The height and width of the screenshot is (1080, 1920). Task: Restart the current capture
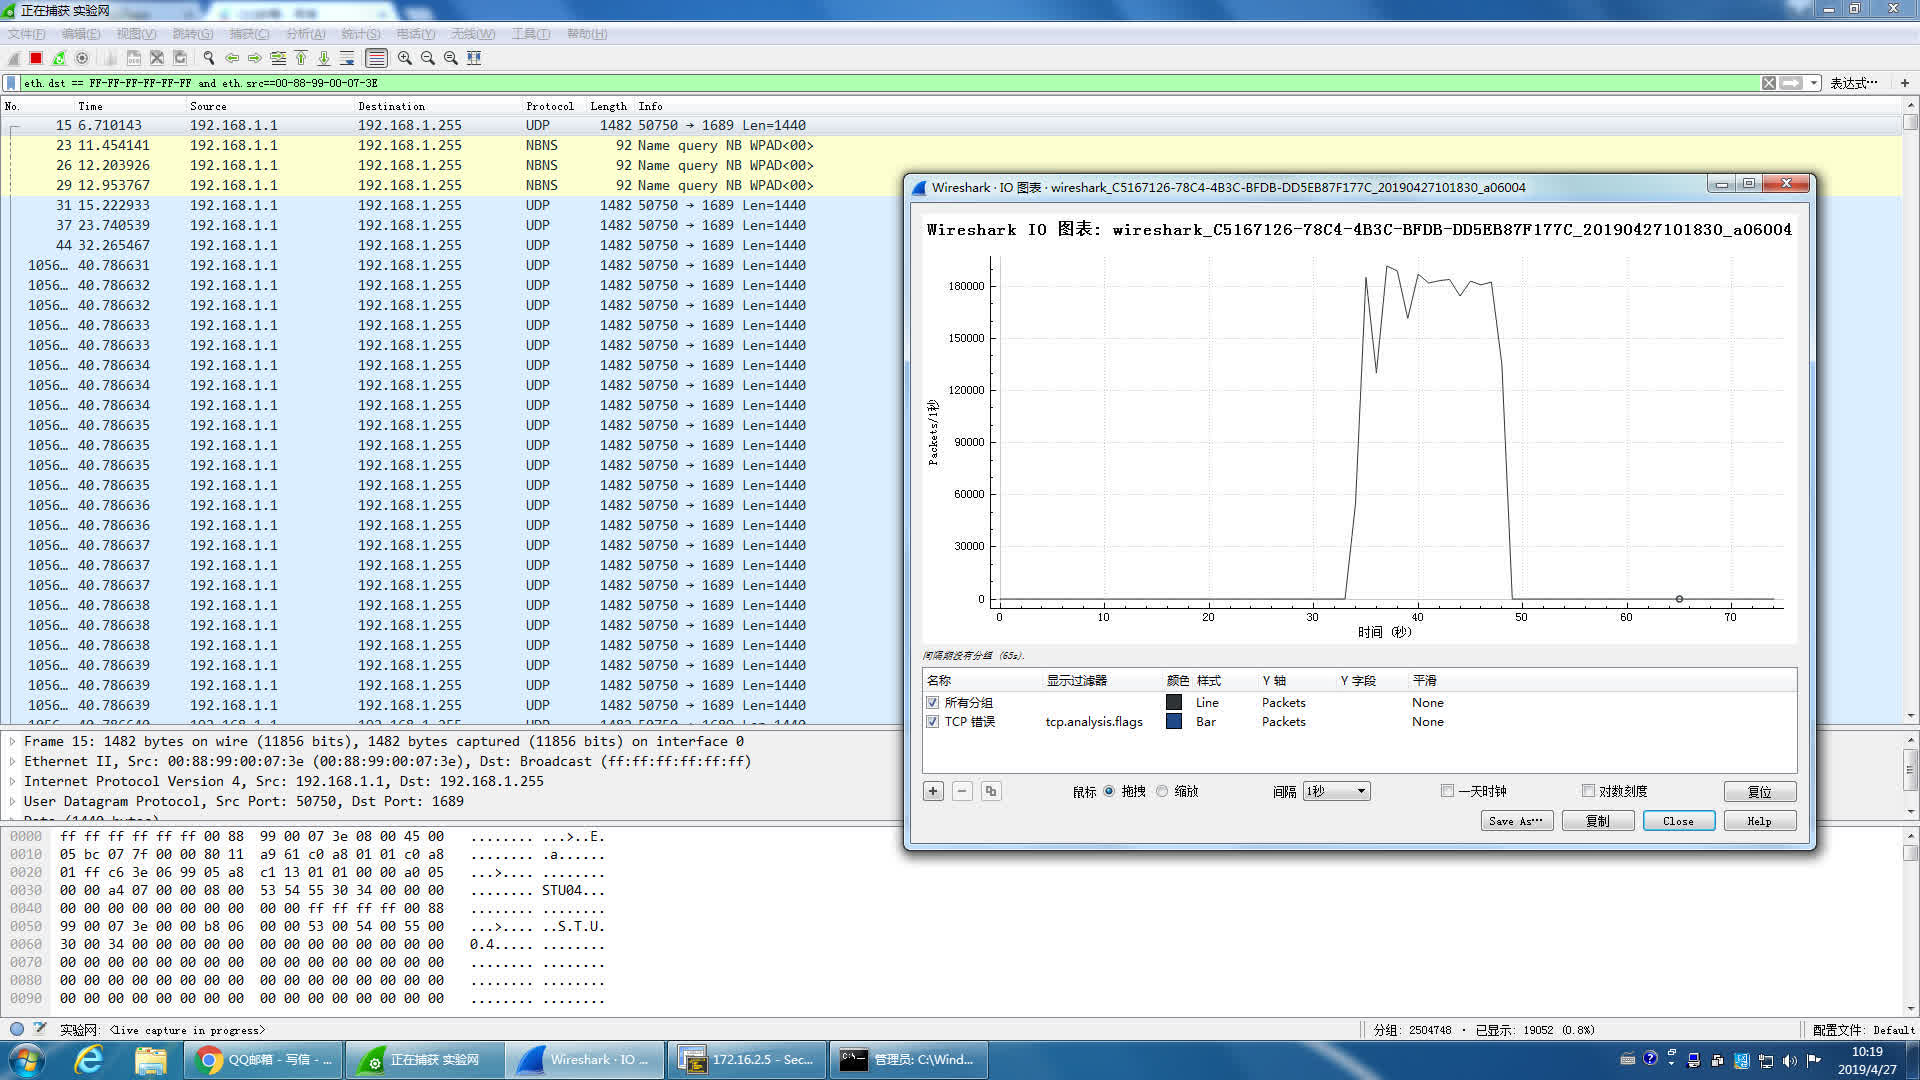click(x=59, y=58)
